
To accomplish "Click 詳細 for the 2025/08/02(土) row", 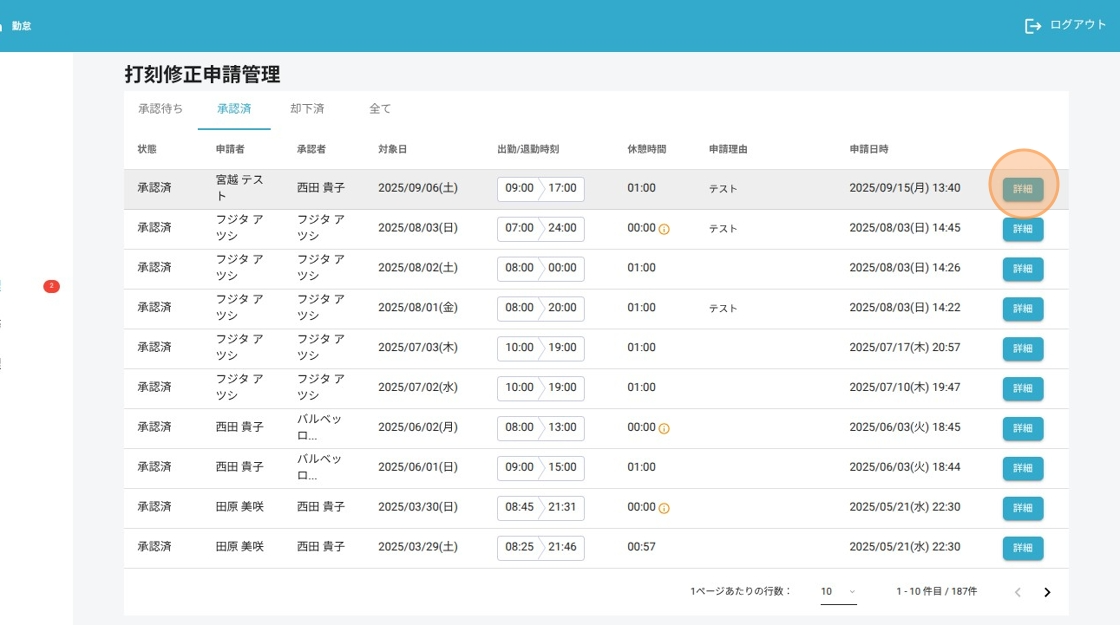I will pyautogui.click(x=1023, y=269).
